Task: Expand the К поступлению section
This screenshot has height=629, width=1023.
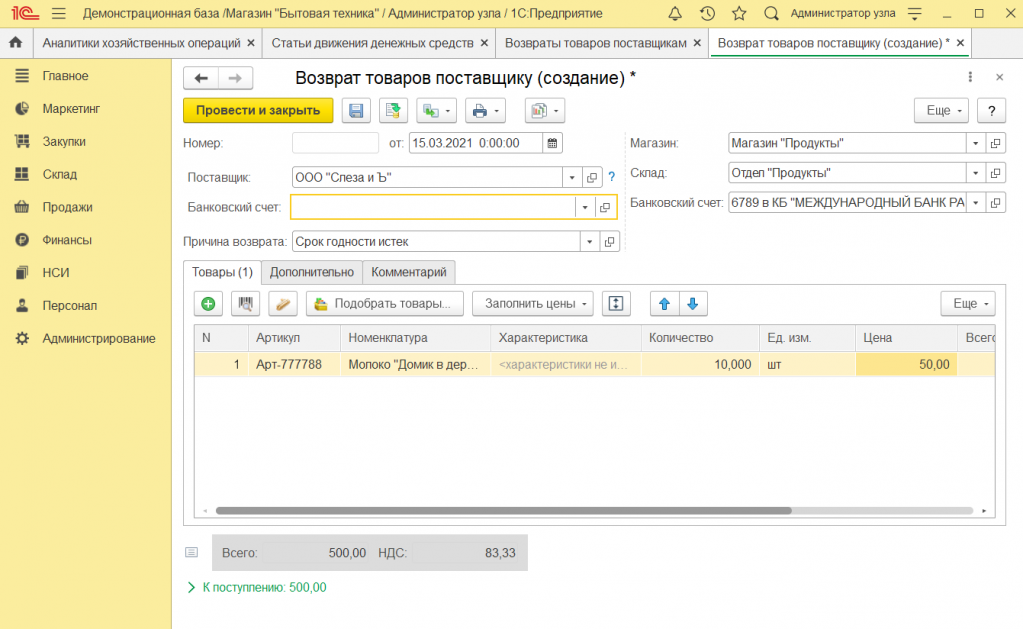Action: point(192,588)
